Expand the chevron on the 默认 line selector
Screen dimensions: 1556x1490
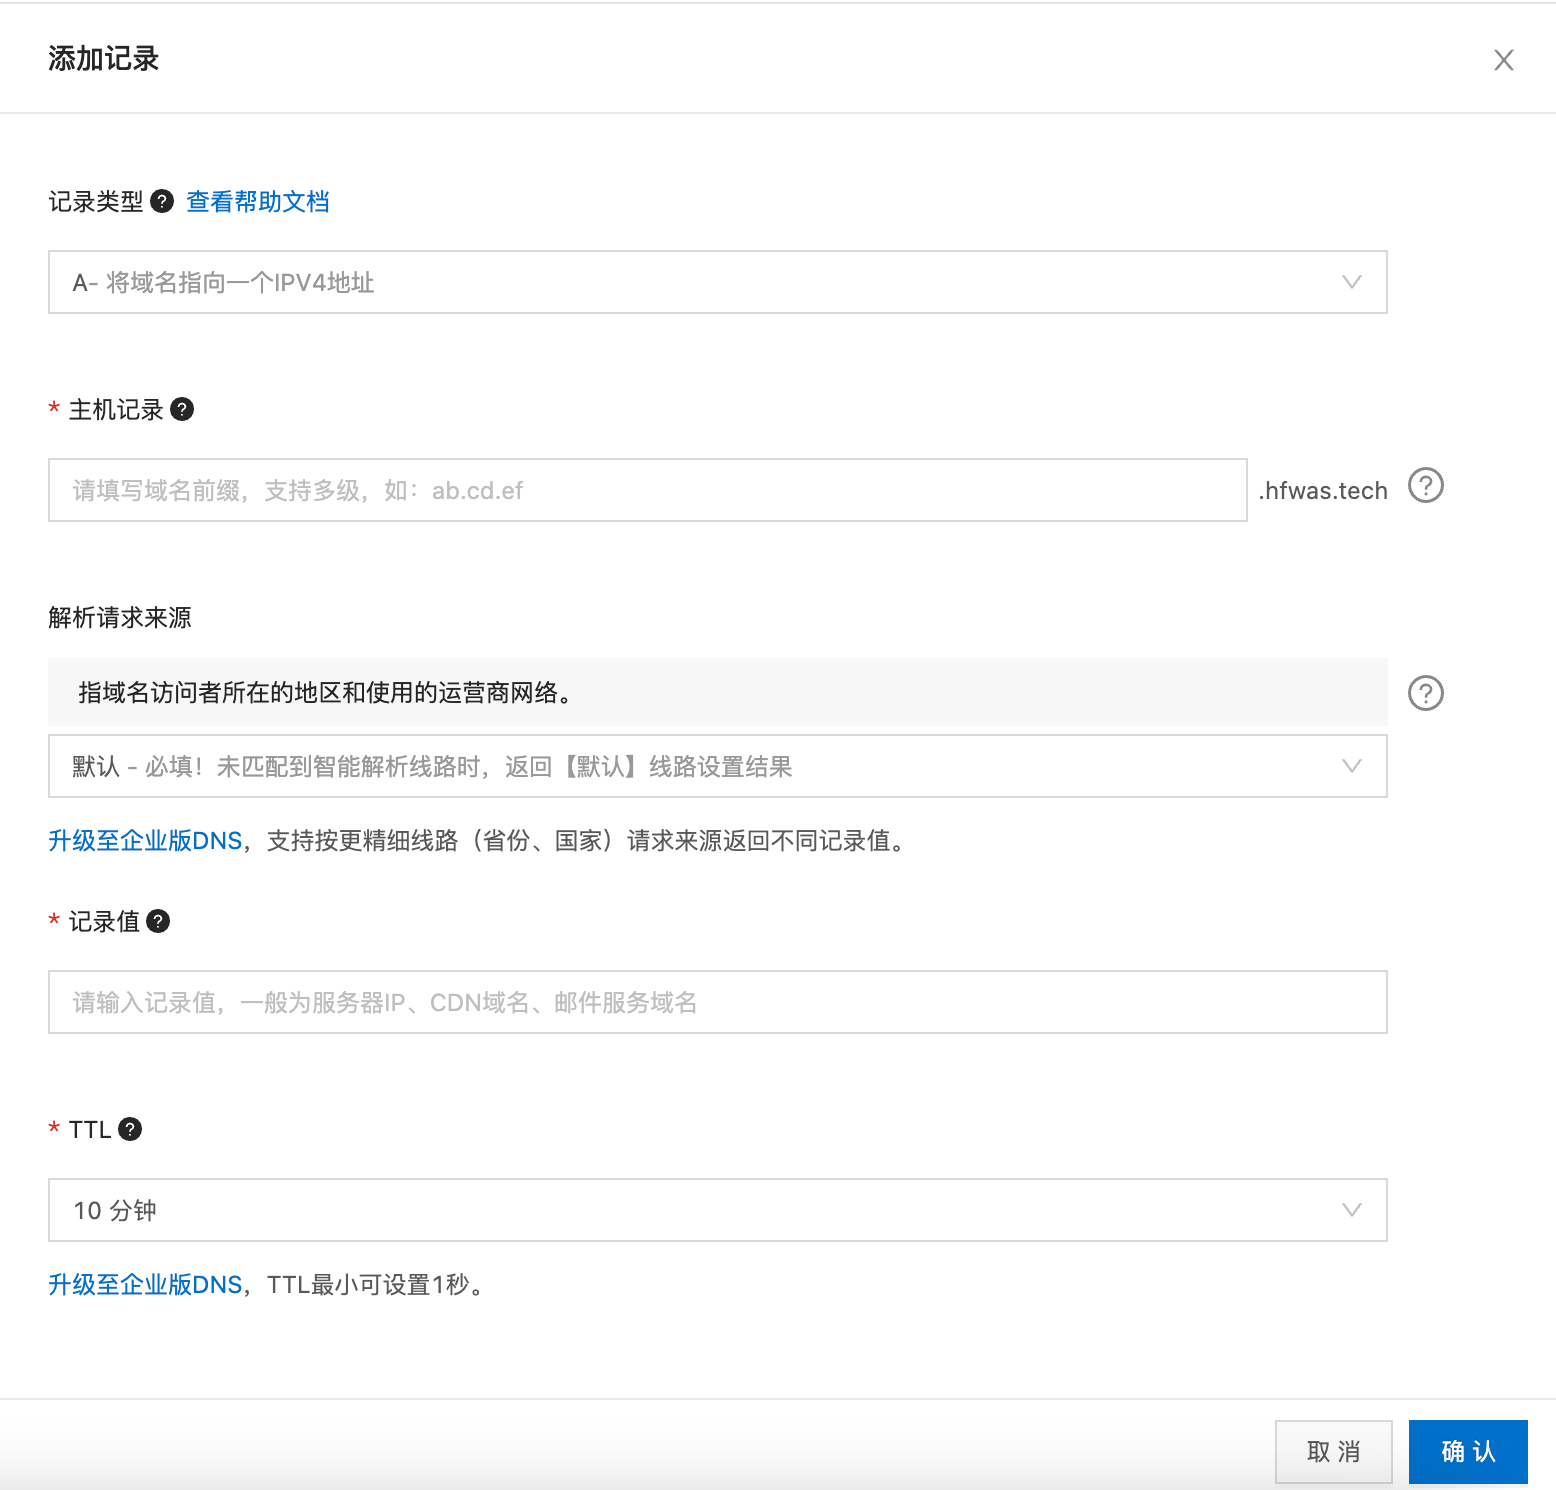(1352, 766)
